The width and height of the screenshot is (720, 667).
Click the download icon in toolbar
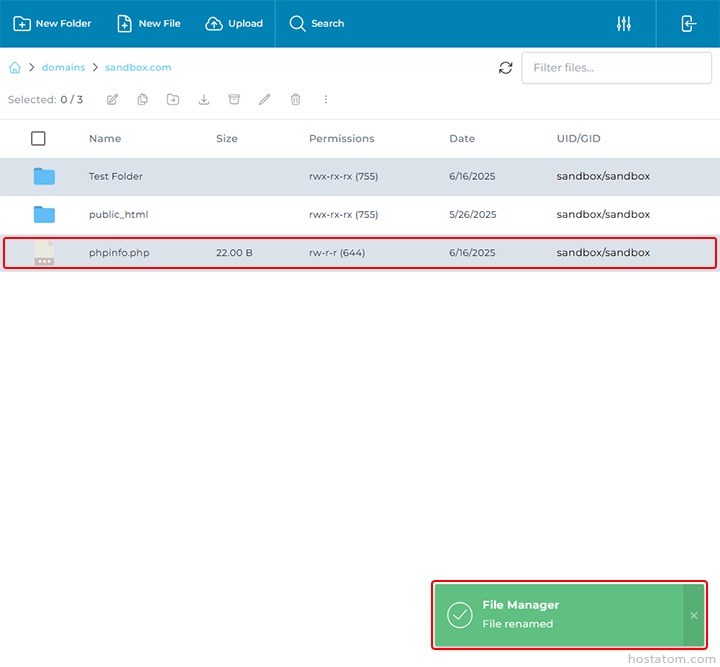[x=204, y=99]
